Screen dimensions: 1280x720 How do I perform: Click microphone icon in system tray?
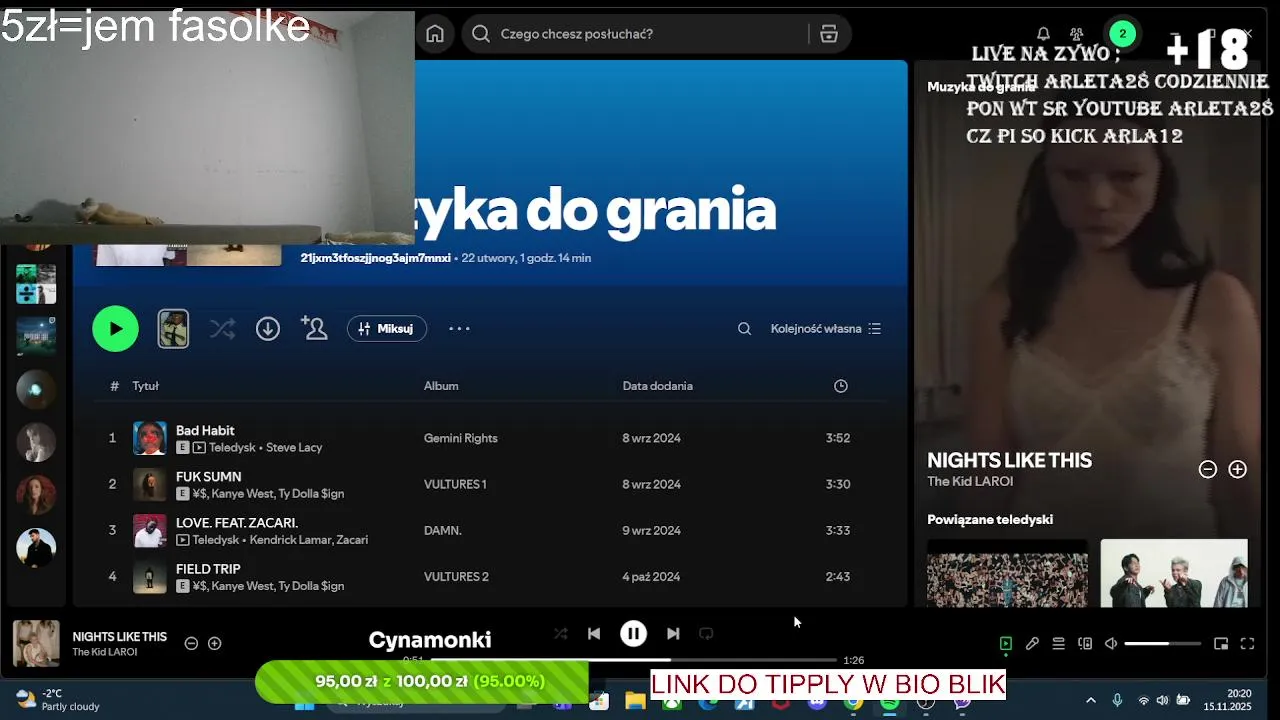[x=1117, y=700]
